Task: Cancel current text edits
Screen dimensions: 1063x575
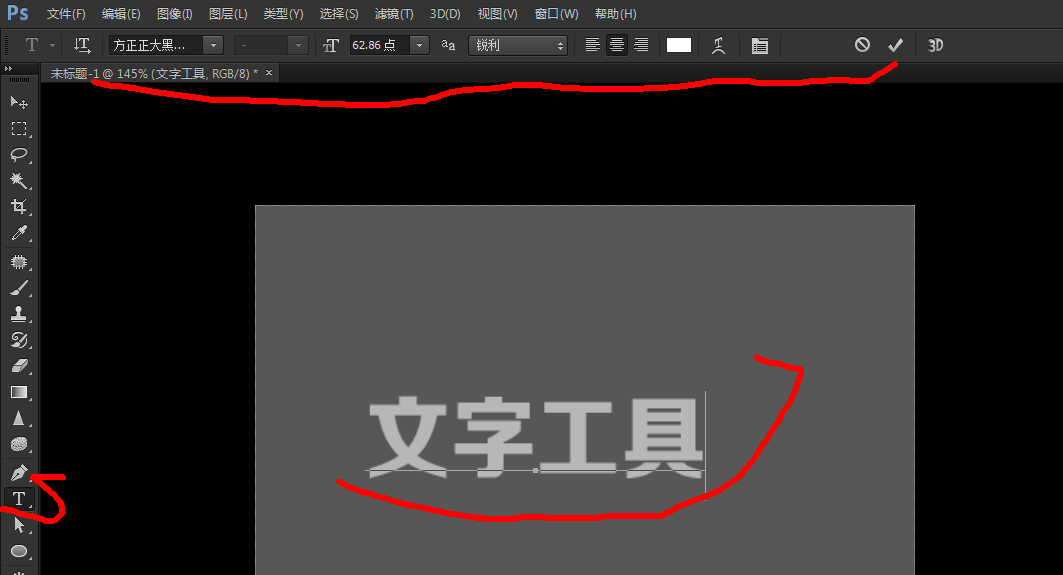Action: 862,45
